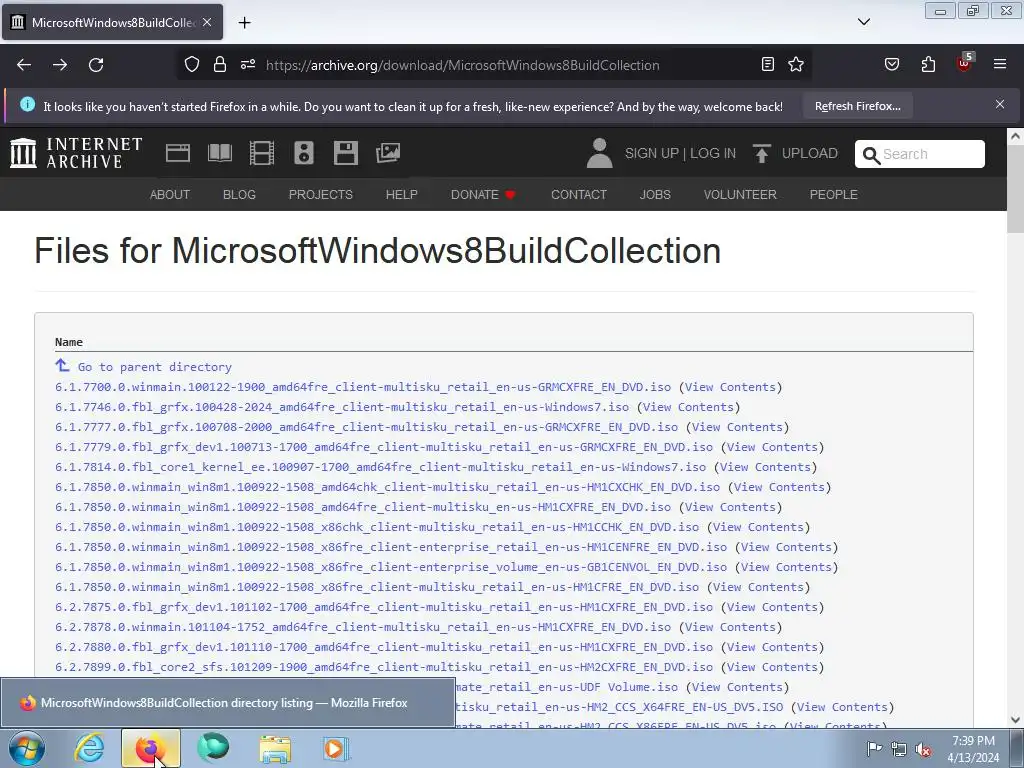Open the Audio speaker icon

tap(304, 153)
